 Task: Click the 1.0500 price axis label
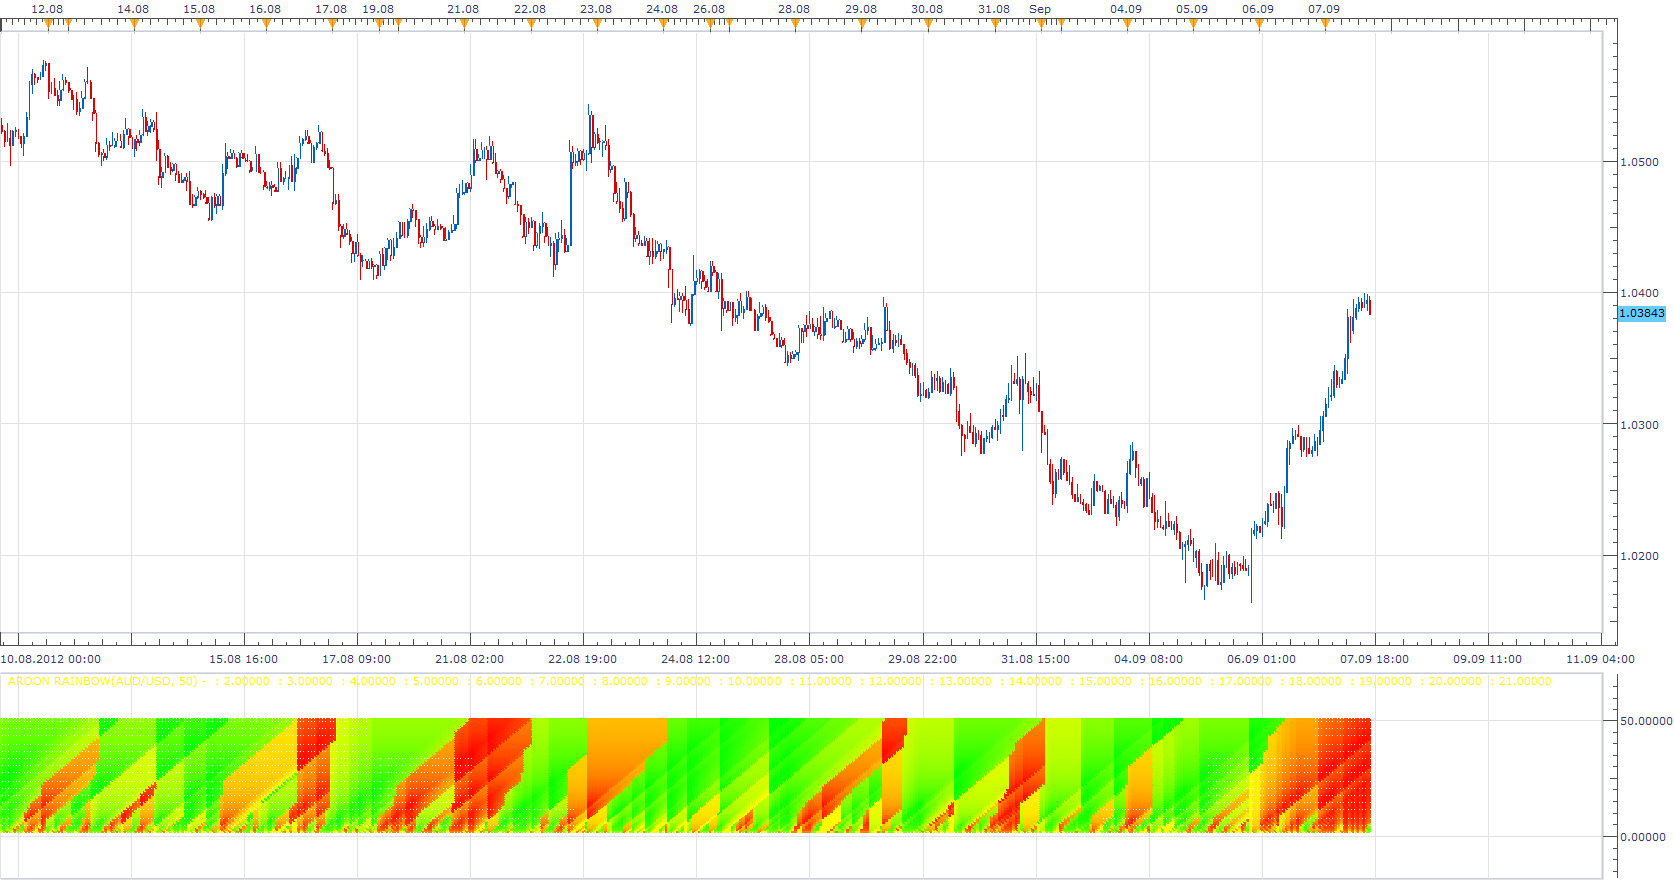click(x=1639, y=162)
